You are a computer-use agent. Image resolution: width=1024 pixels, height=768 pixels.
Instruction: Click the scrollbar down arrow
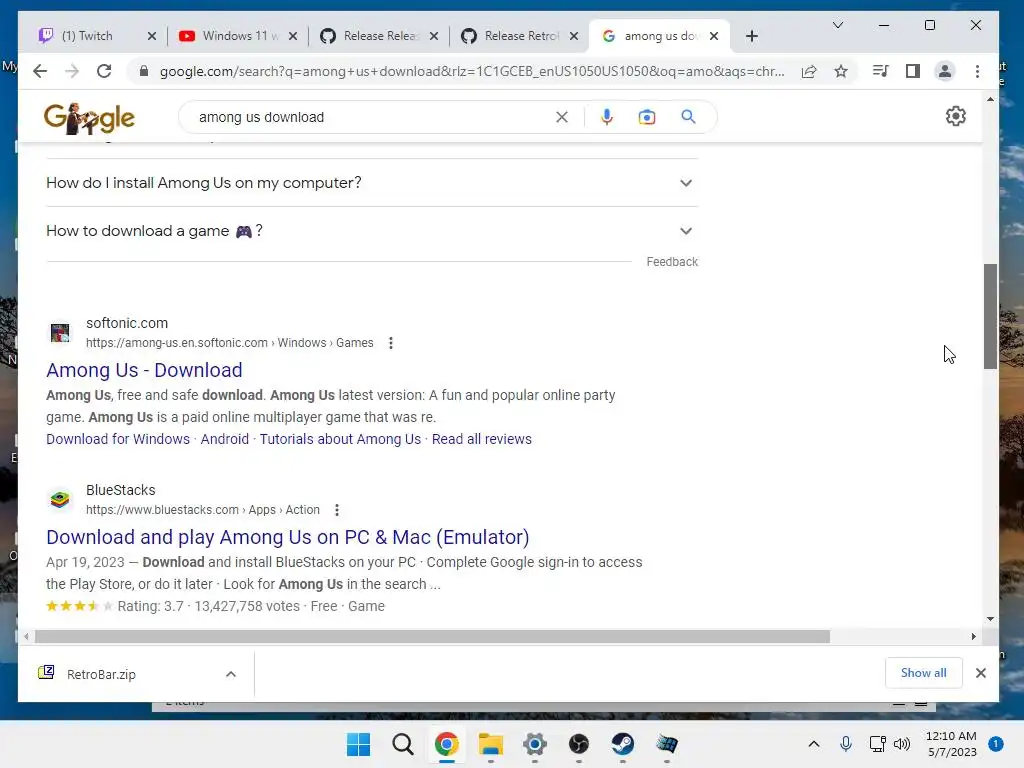(990, 618)
